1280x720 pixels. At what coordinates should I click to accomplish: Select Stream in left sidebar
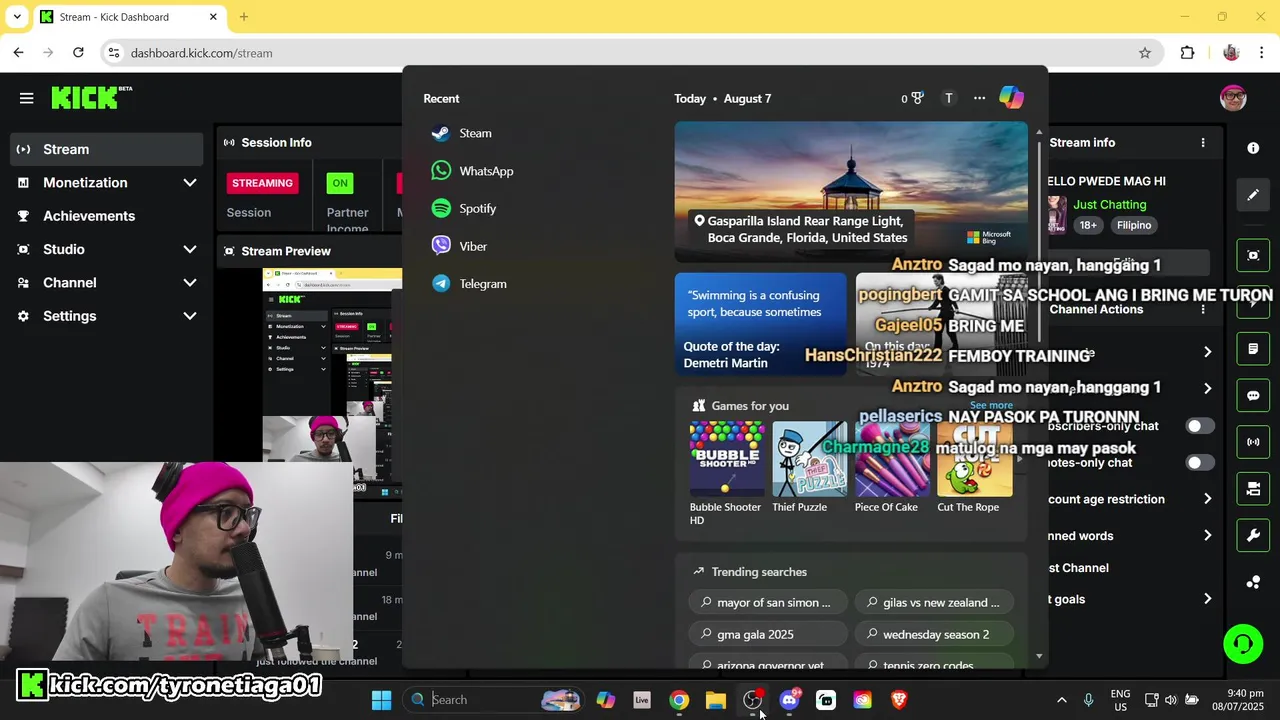[106, 149]
